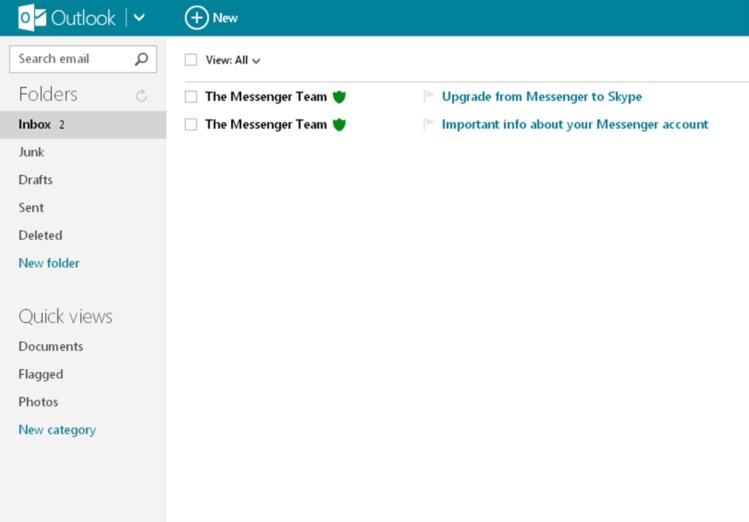Create a New folder link
Image resolution: width=749 pixels, height=522 pixels.
49,263
